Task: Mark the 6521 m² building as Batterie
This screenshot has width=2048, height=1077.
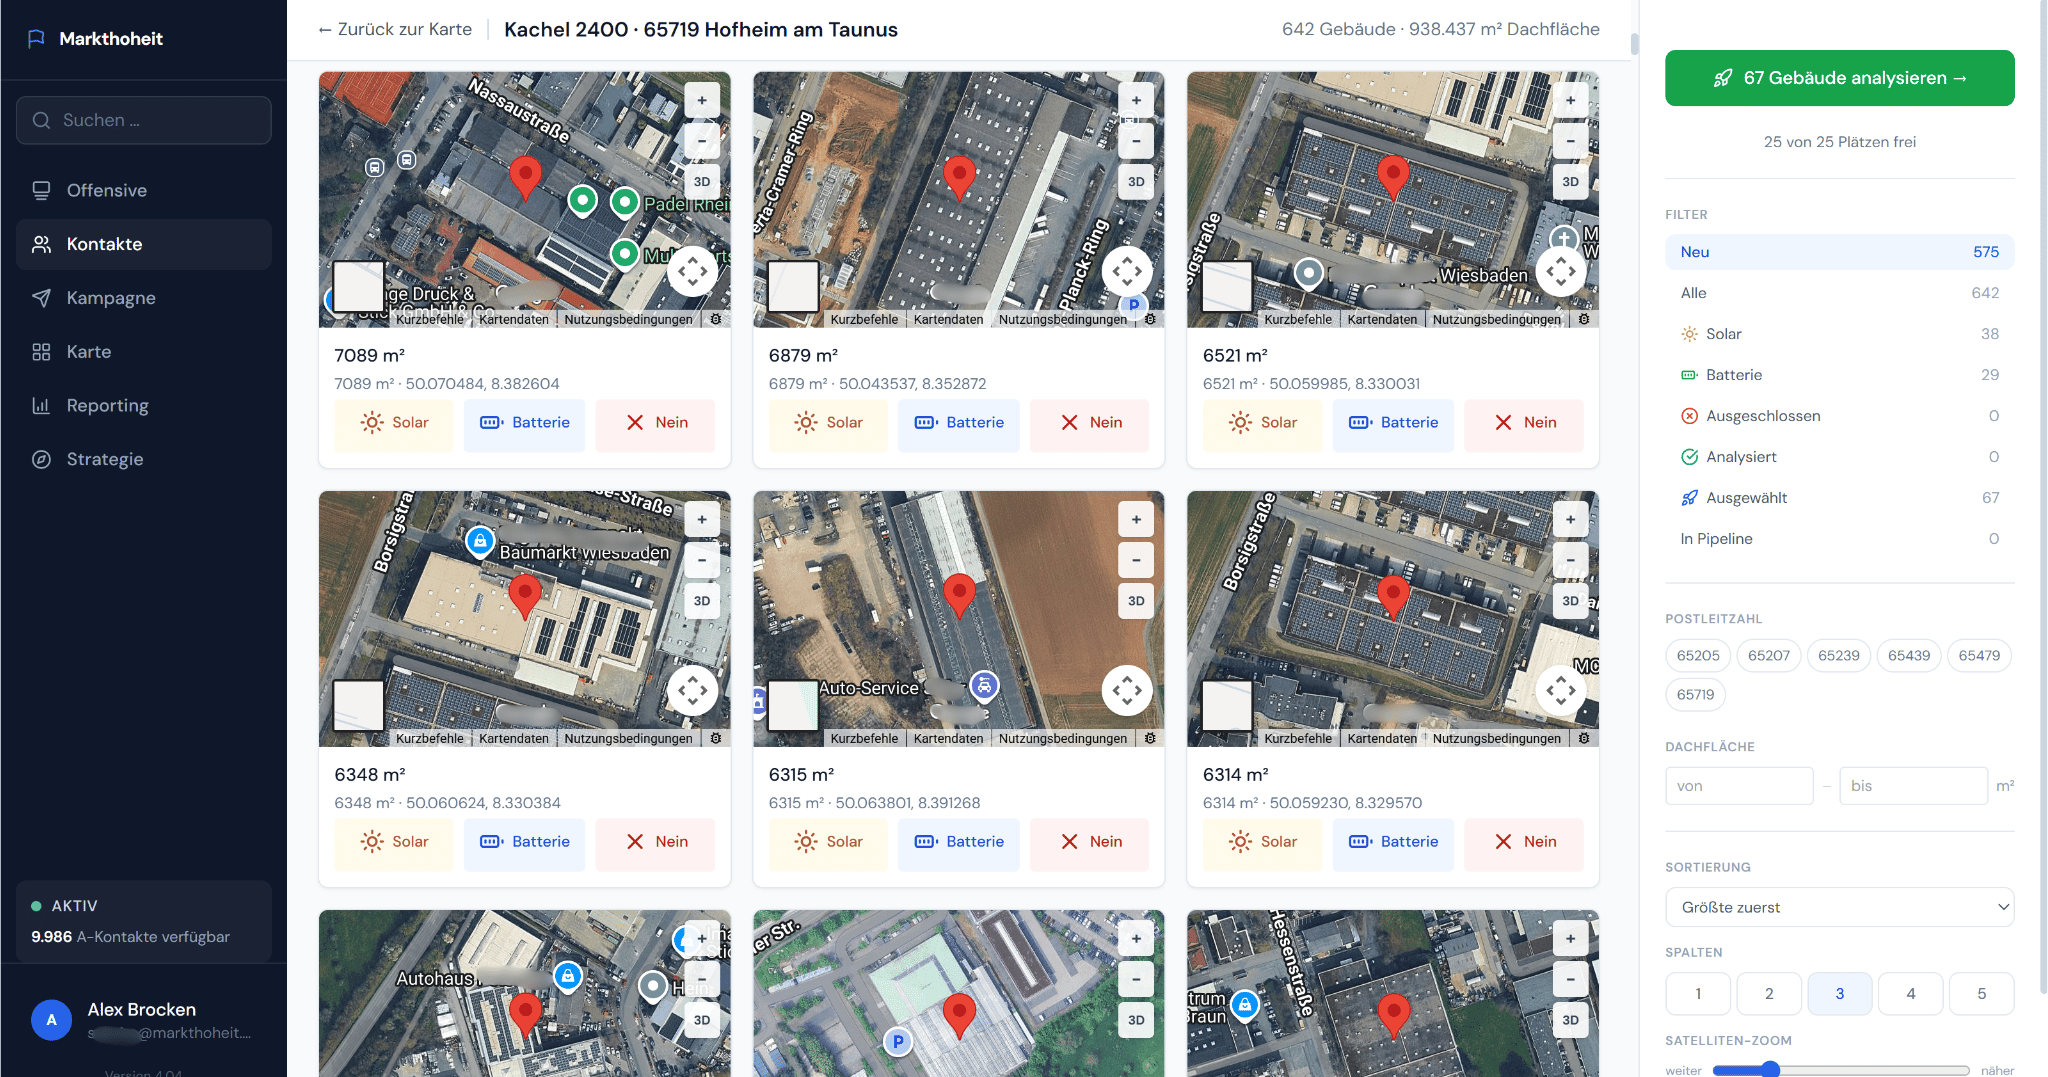Action: click(1393, 423)
